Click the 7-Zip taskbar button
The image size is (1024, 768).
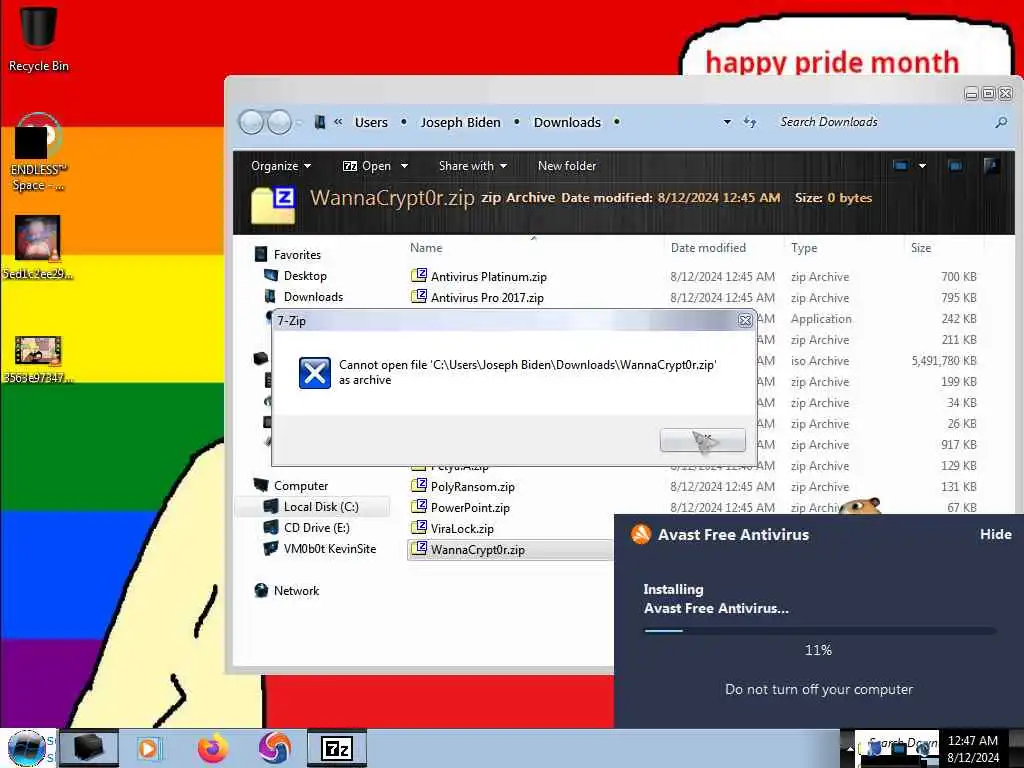(336, 748)
